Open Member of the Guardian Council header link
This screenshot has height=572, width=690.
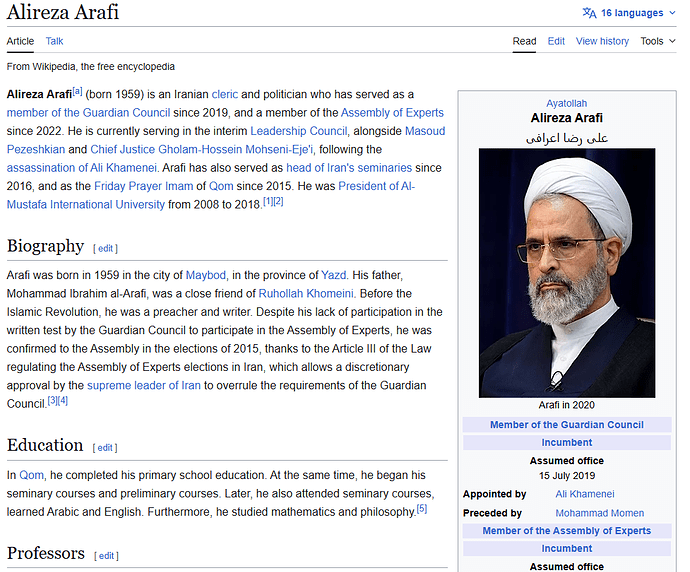(566, 425)
